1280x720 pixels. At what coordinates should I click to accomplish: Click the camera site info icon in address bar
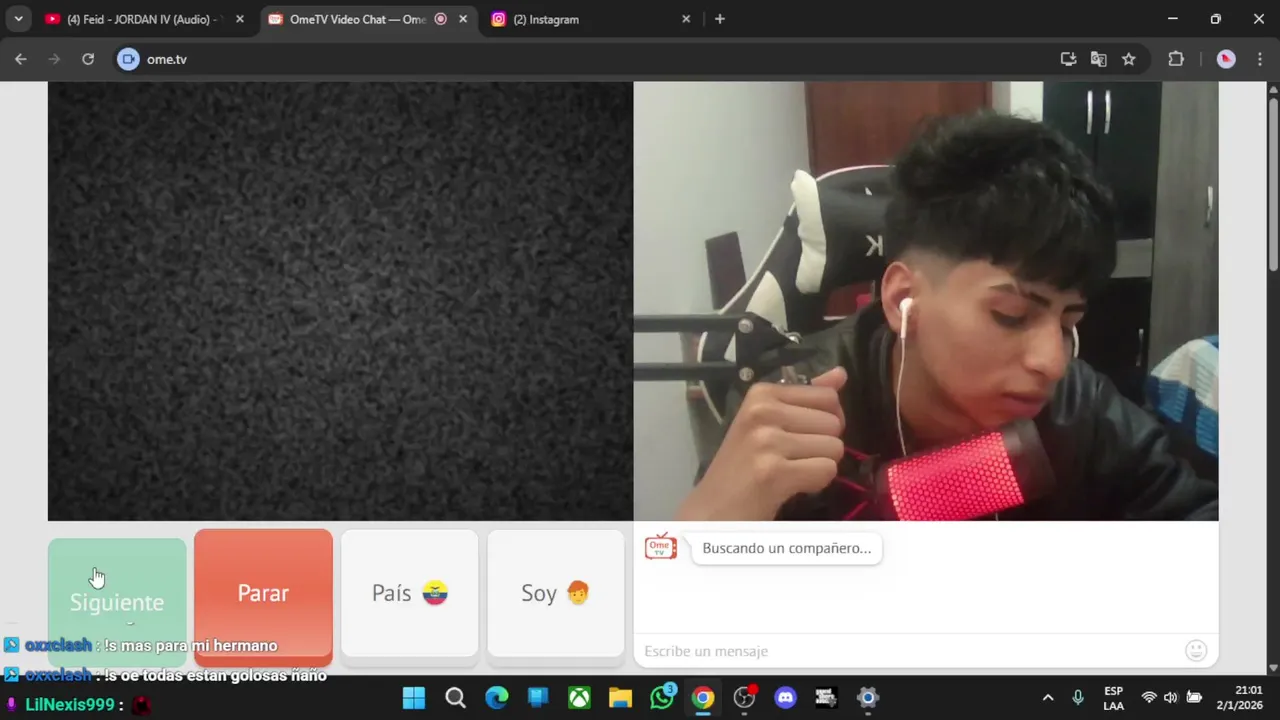(x=128, y=59)
